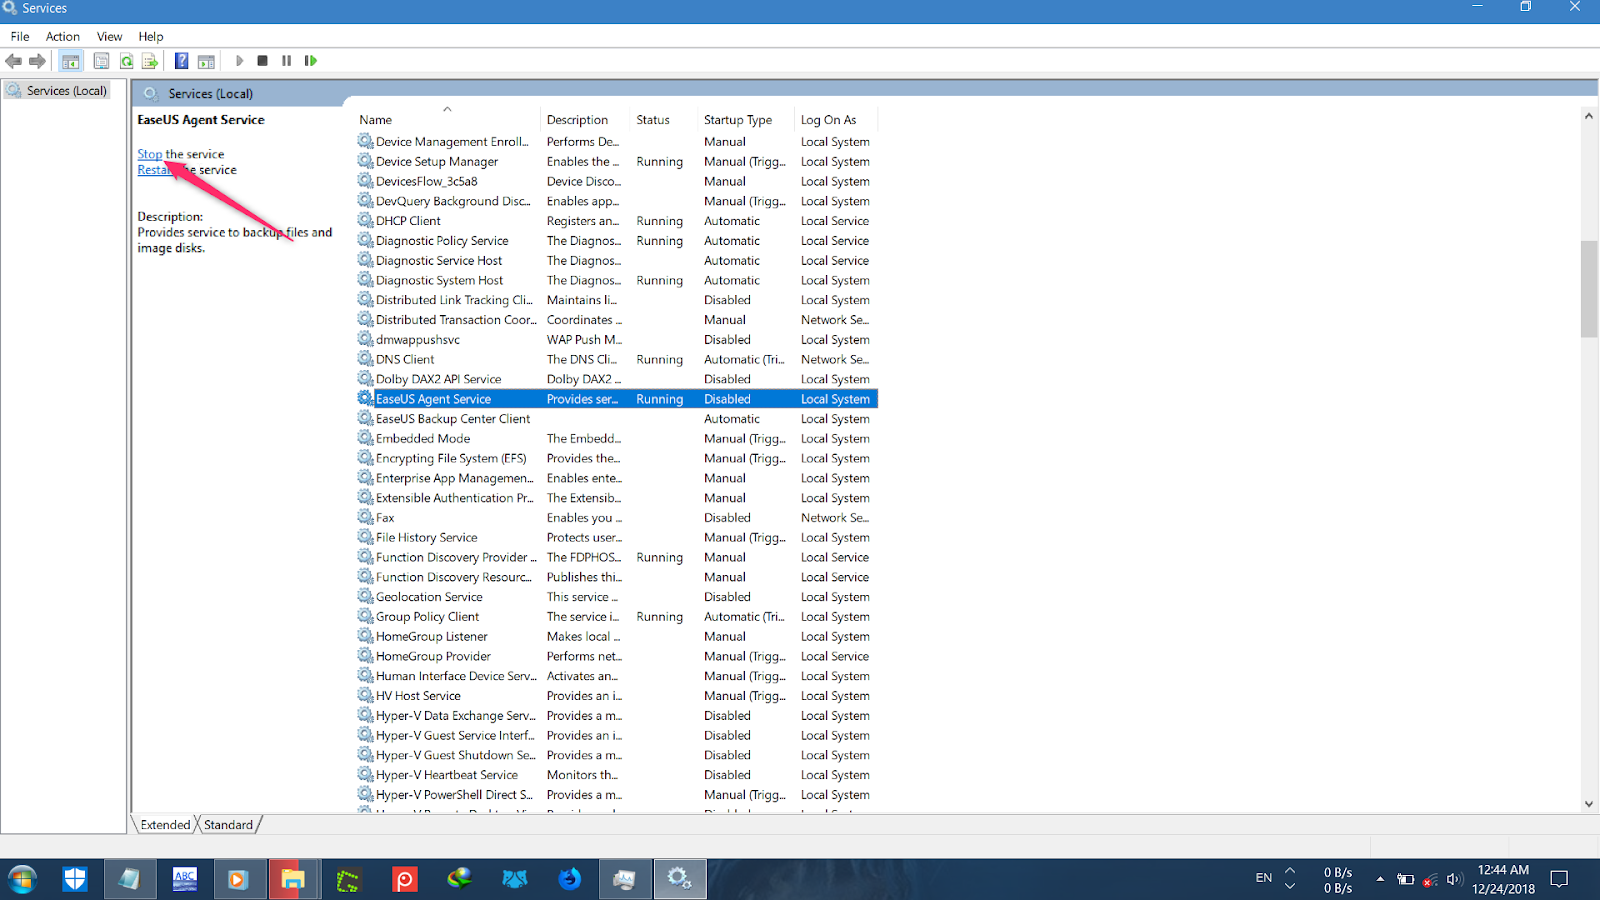Select the Hyper-V Heartbeat Service row
Screen dimensions: 1600x900
point(617,775)
